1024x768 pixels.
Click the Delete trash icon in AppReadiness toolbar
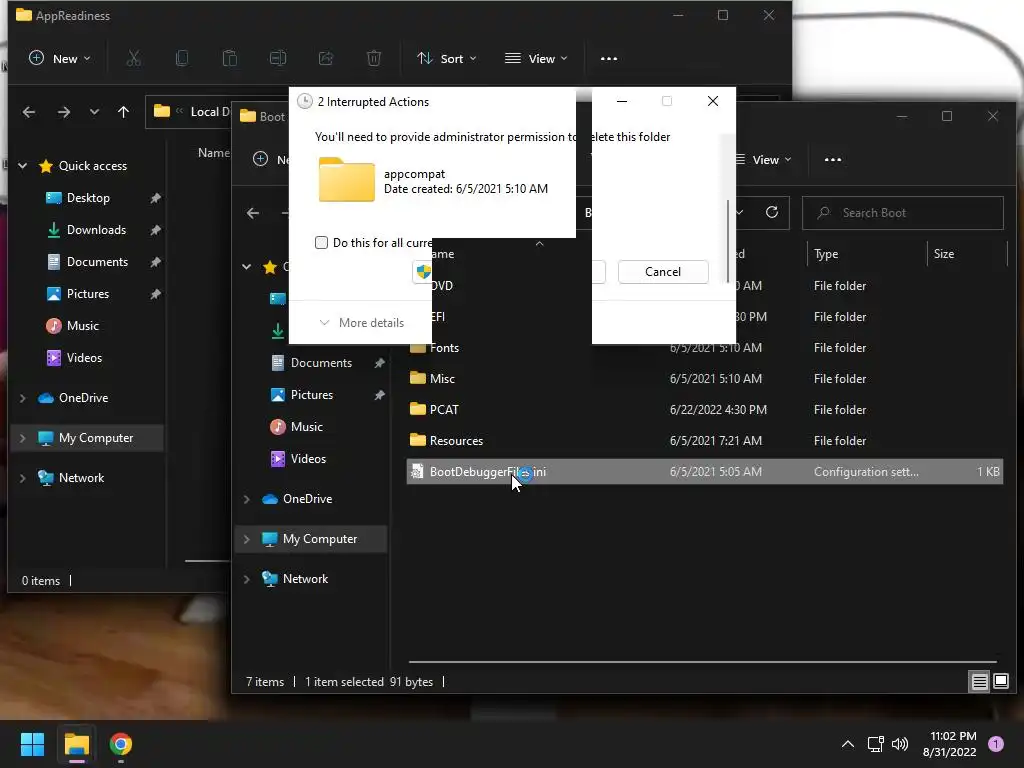(374, 59)
